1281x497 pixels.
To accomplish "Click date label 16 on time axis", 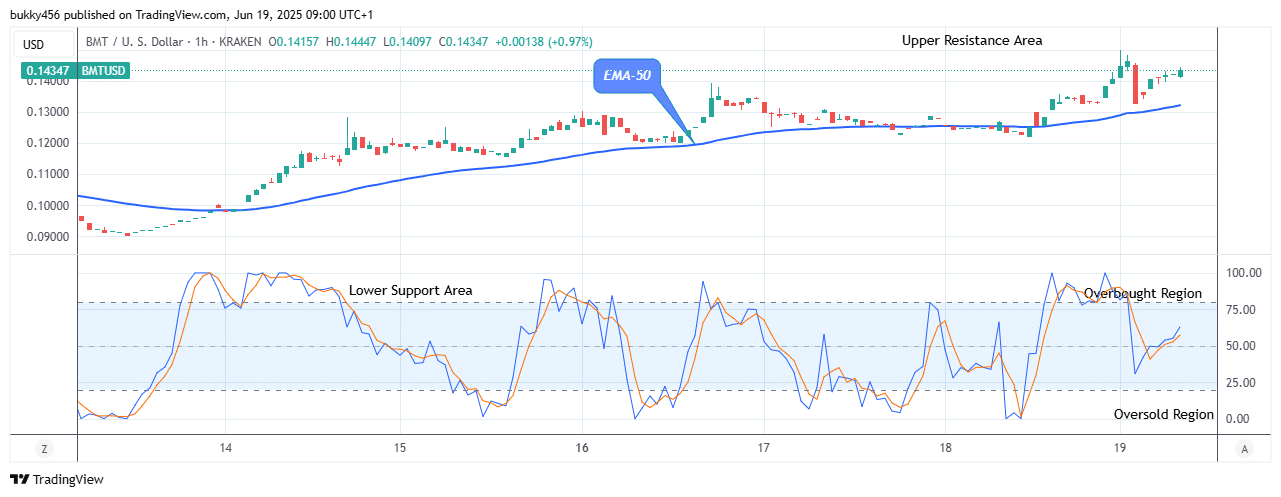I will coord(582,449).
